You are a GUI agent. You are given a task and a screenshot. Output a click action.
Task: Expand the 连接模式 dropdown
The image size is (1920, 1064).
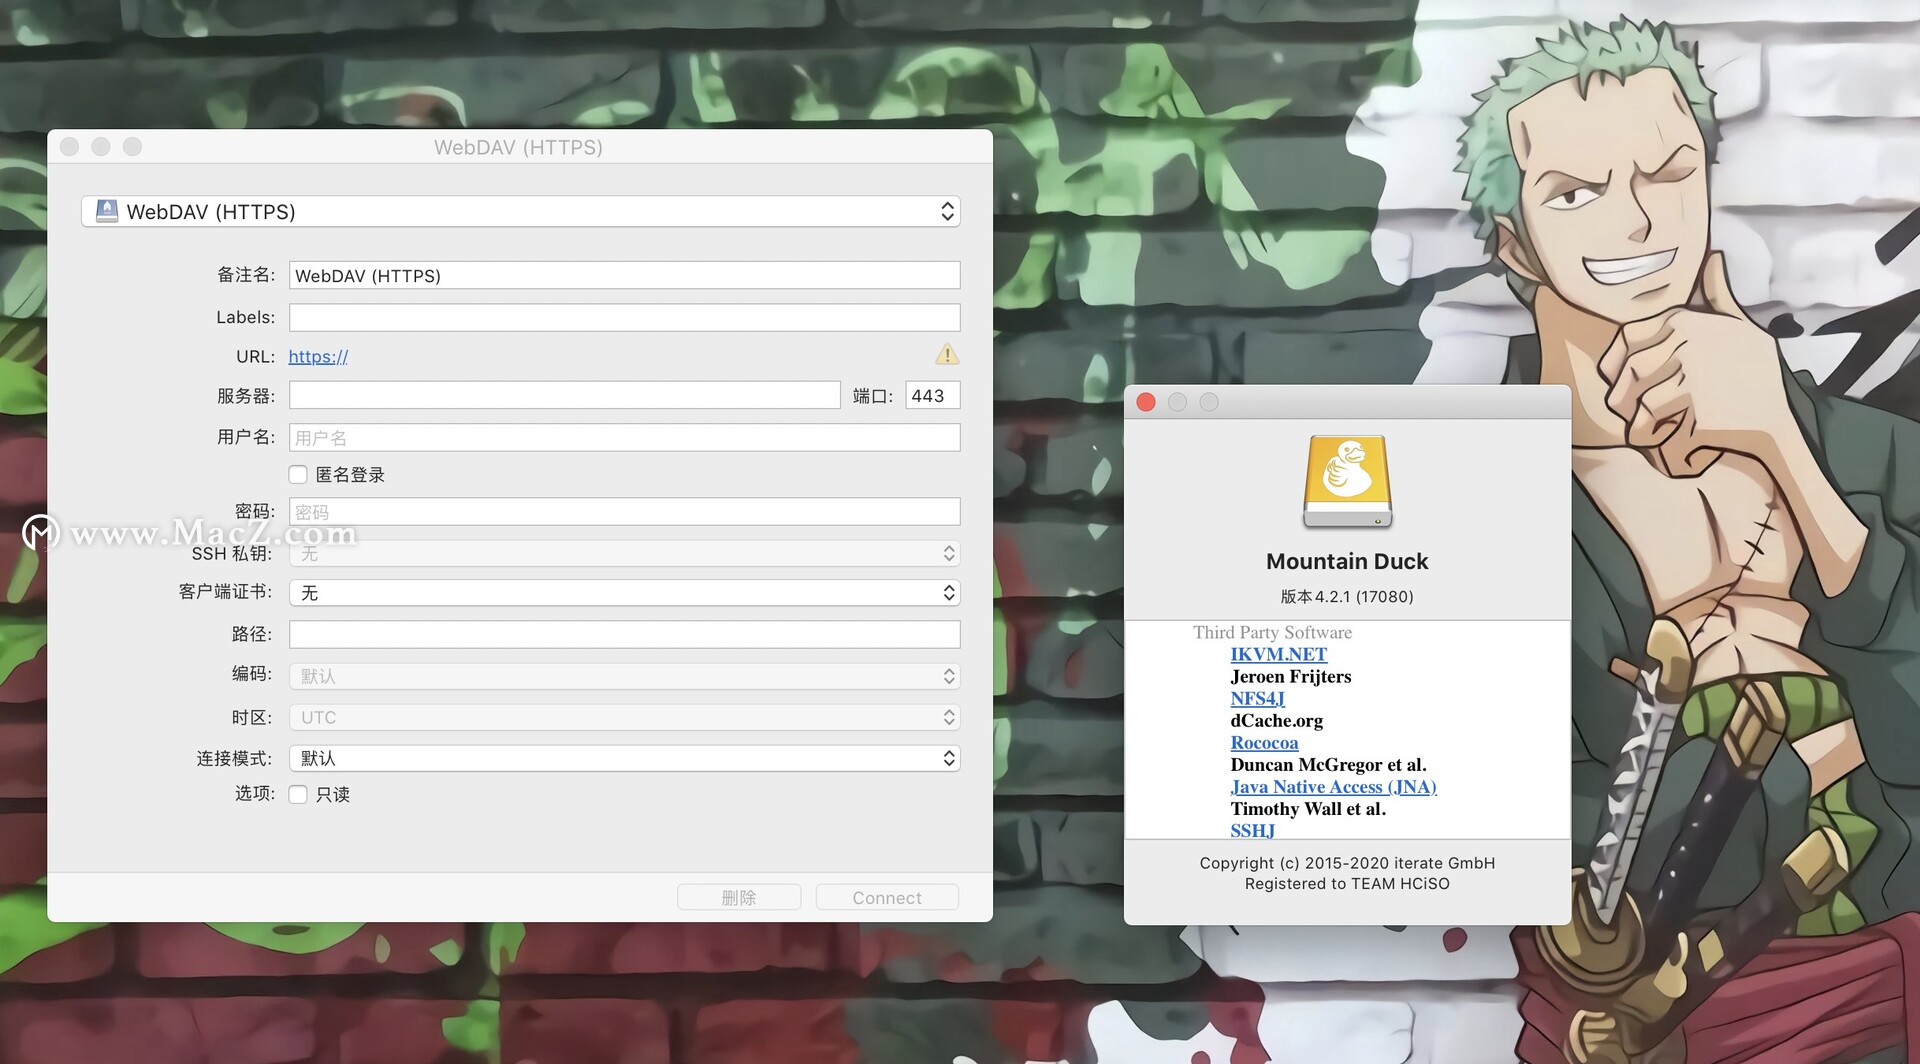pyautogui.click(x=625, y=758)
